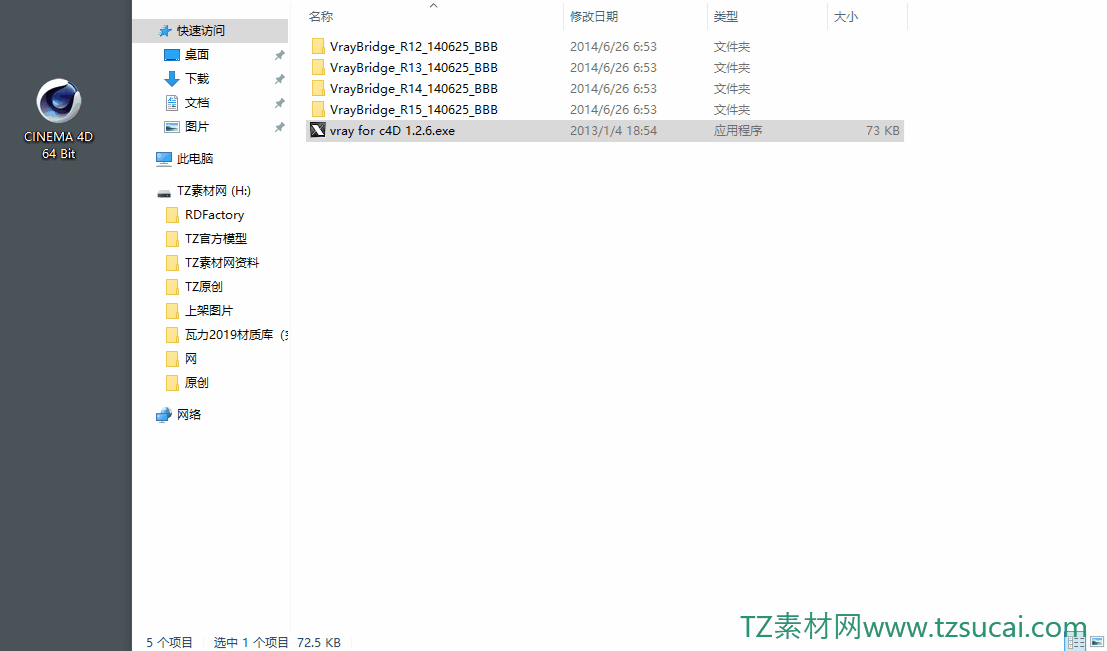
Task: Select file name VrayBridge_R13_140625_BBB
Action: (x=414, y=68)
